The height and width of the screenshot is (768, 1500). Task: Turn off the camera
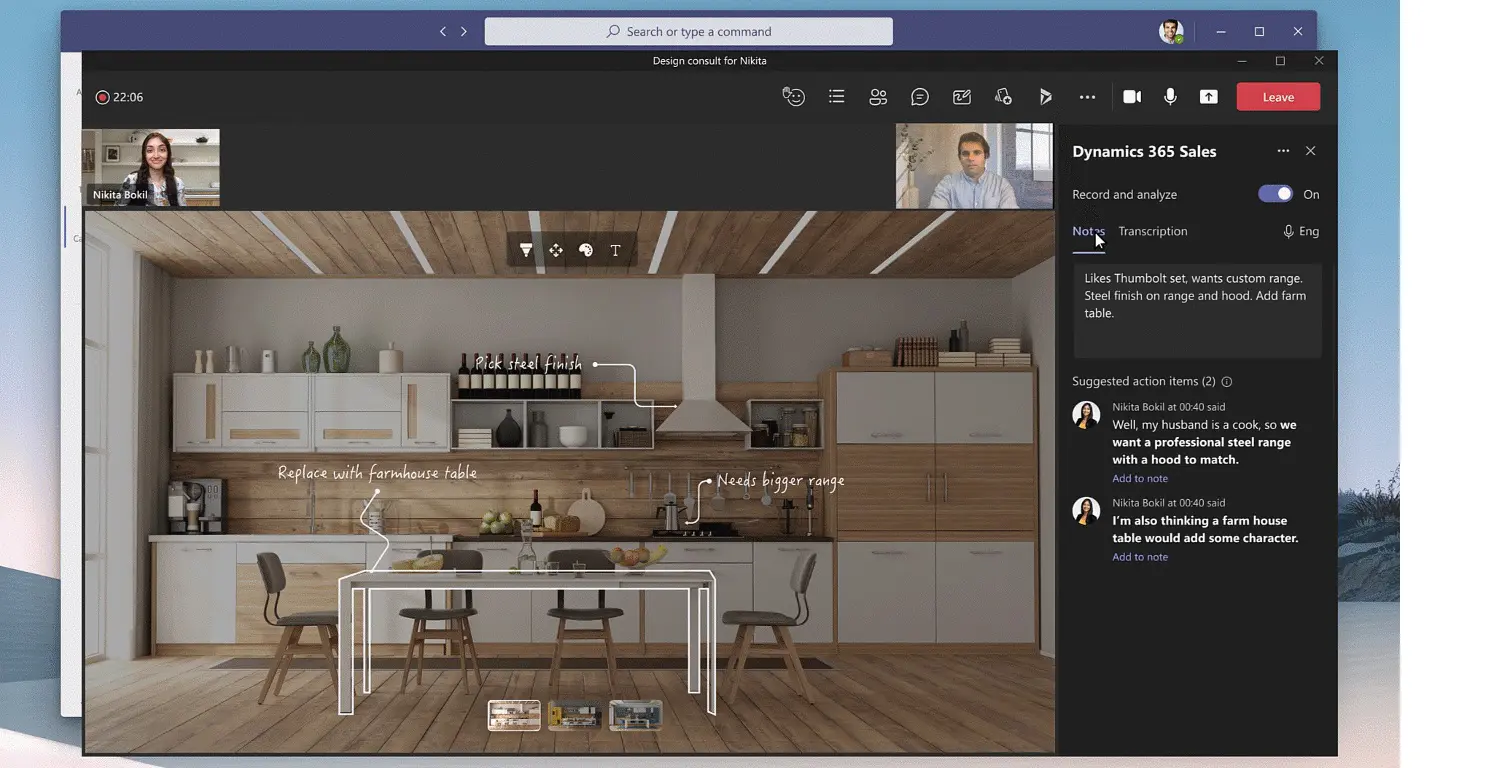(1131, 96)
